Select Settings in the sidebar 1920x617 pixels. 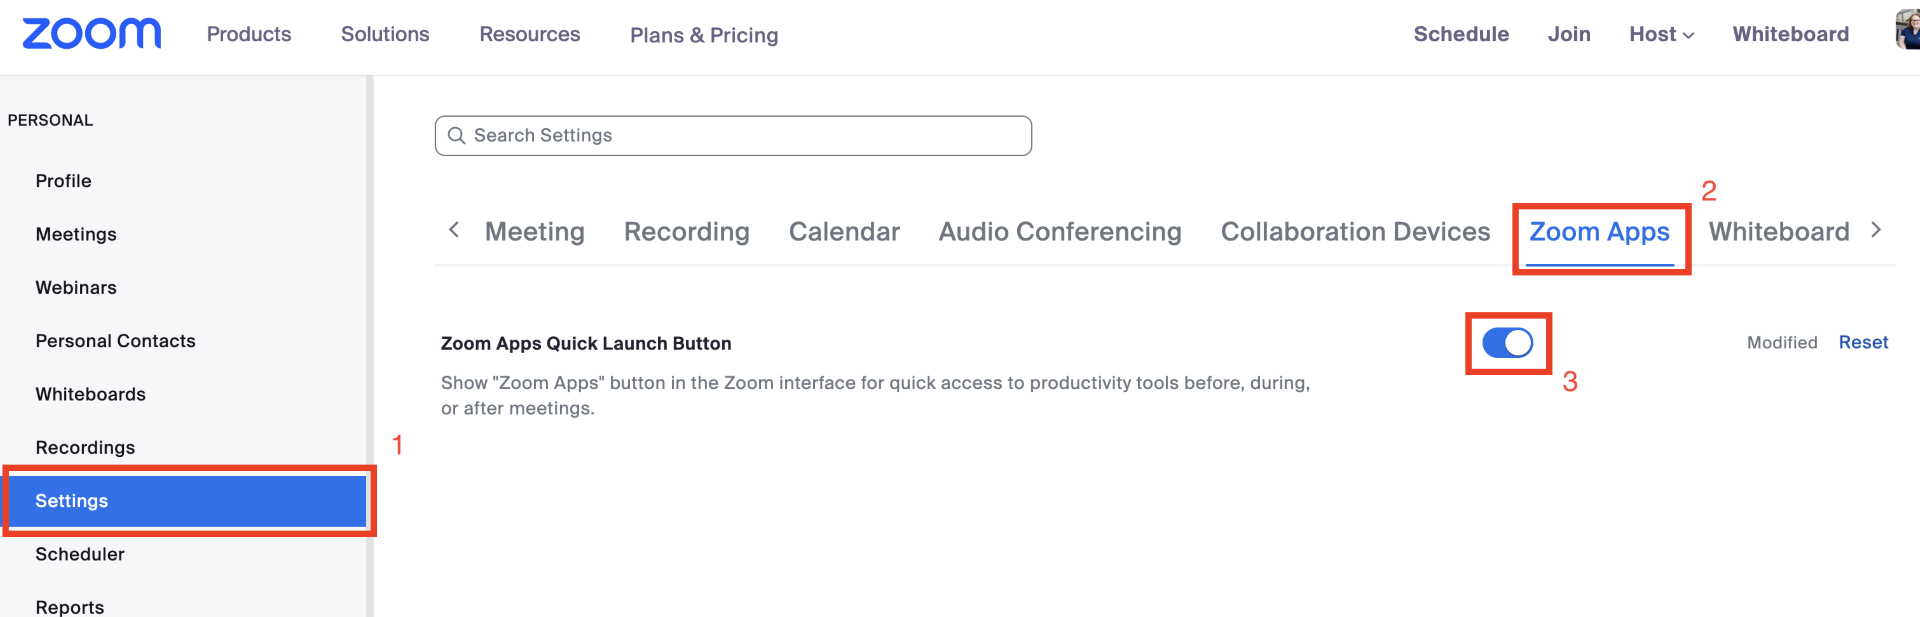click(x=71, y=501)
